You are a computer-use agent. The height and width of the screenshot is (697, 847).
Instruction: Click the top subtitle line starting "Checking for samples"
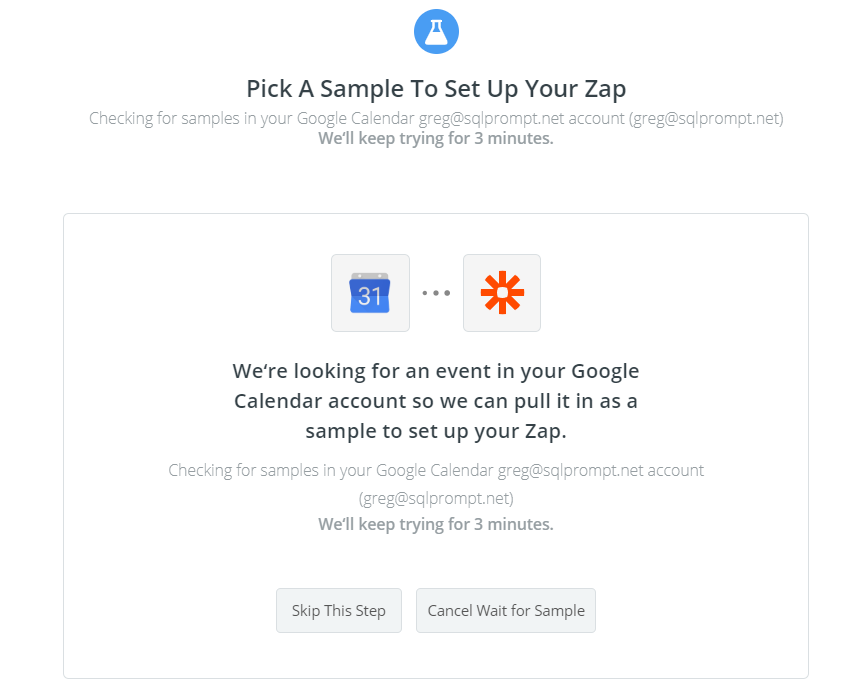pyautogui.click(x=436, y=118)
